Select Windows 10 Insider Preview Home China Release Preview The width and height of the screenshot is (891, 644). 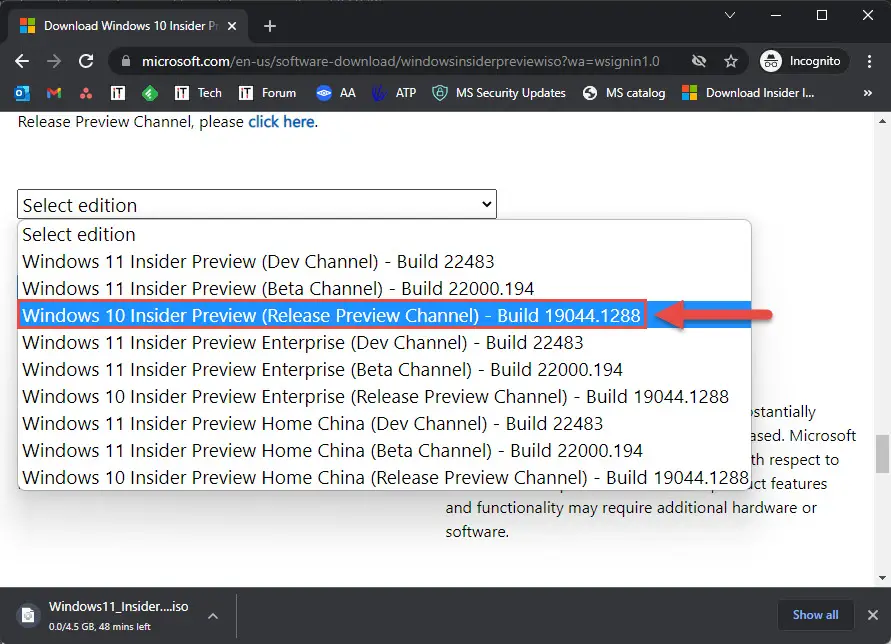click(x=384, y=477)
